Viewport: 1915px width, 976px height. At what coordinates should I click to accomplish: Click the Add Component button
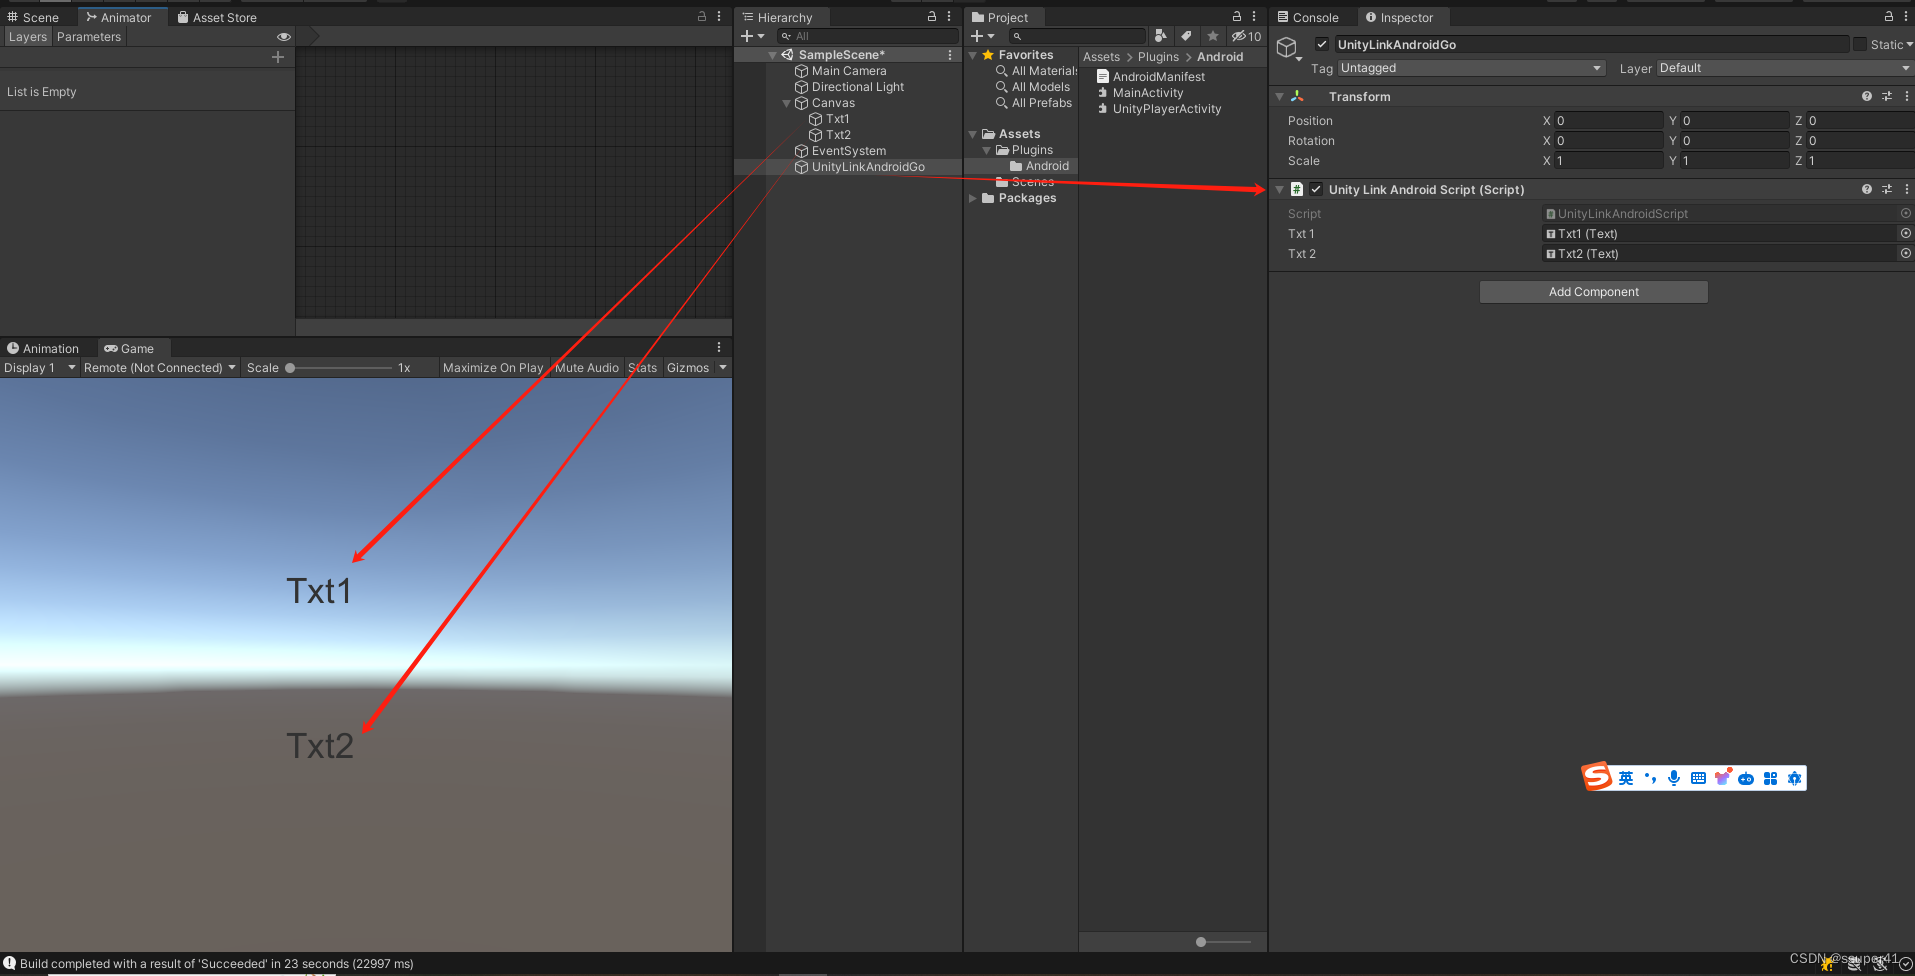pyautogui.click(x=1593, y=291)
